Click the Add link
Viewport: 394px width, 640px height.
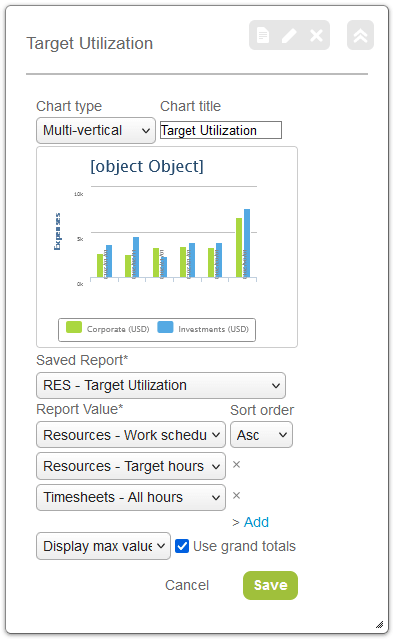click(x=256, y=522)
